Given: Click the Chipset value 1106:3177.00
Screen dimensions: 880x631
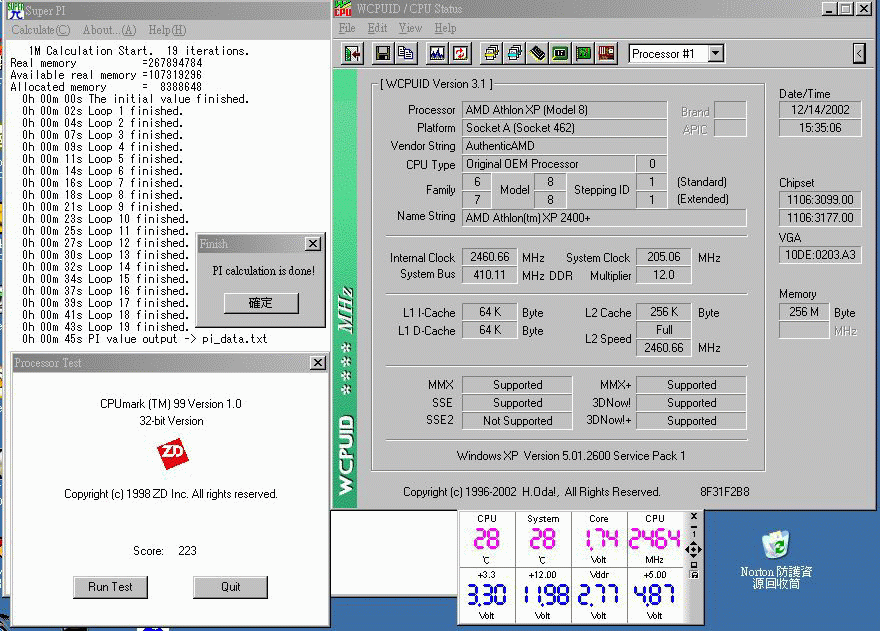Looking at the screenshot, I should (820, 218).
